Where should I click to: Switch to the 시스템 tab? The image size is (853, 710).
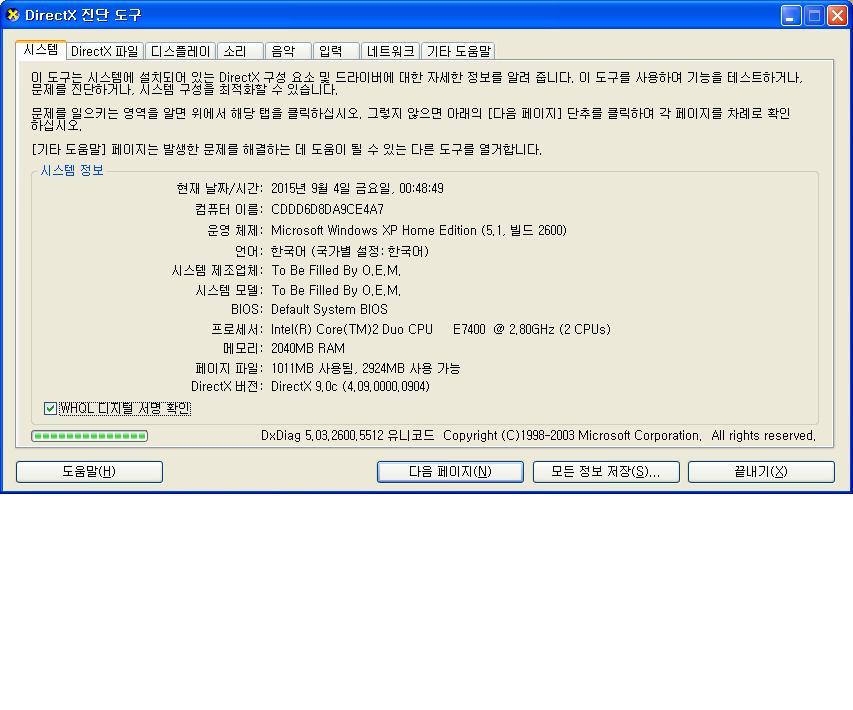pyautogui.click(x=41, y=50)
